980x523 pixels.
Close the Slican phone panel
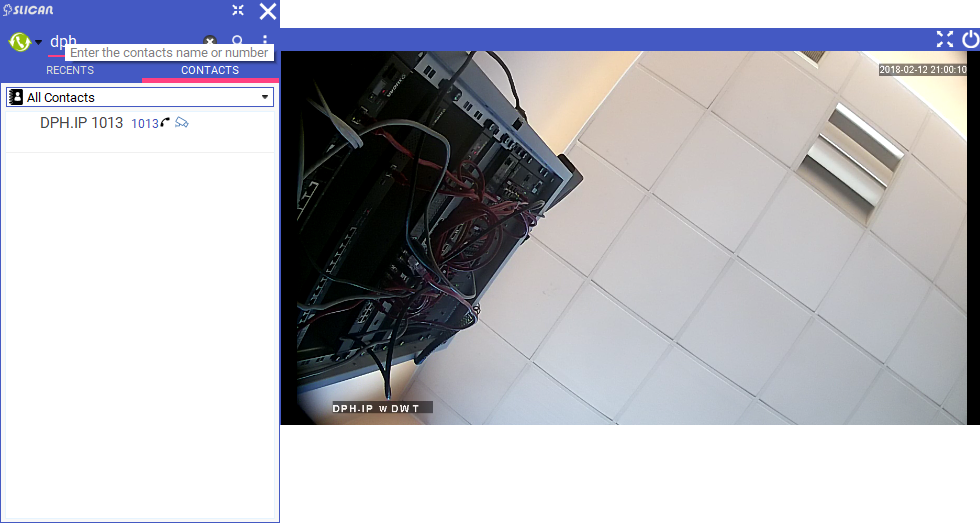click(267, 11)
